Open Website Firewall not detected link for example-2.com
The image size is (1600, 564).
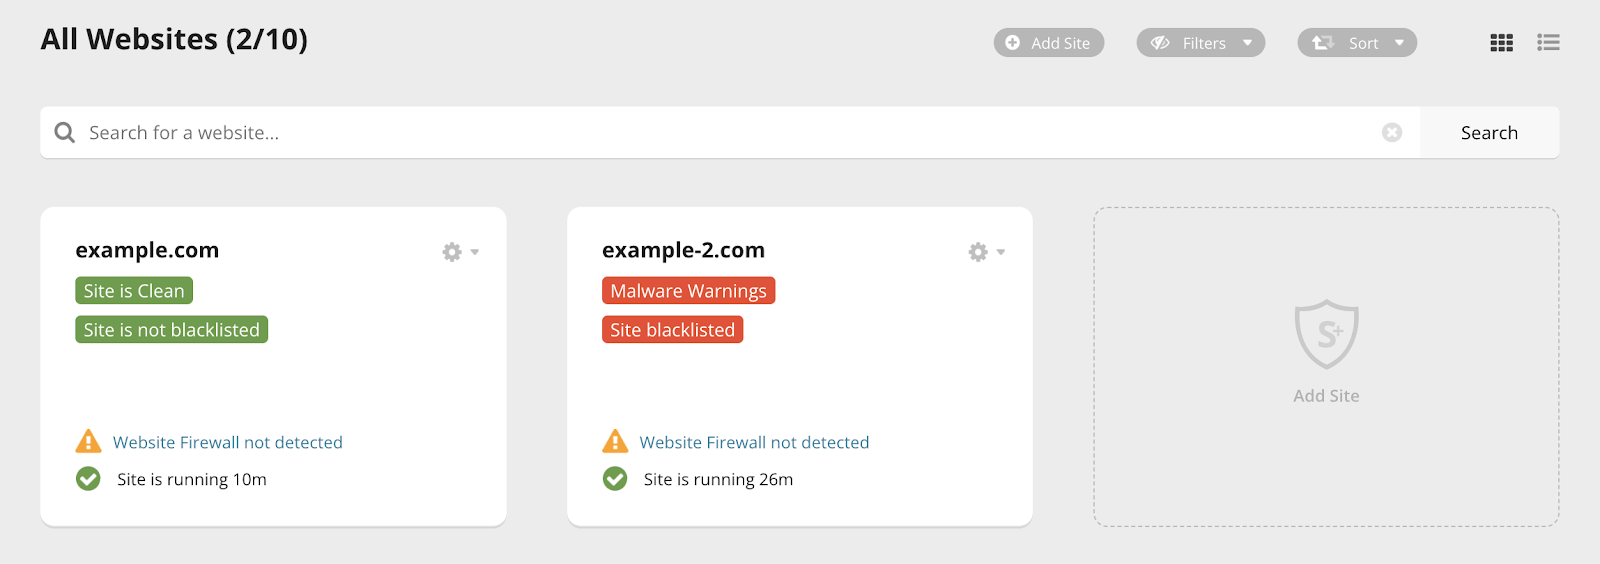pyautogui.click(x=754, y=442)
